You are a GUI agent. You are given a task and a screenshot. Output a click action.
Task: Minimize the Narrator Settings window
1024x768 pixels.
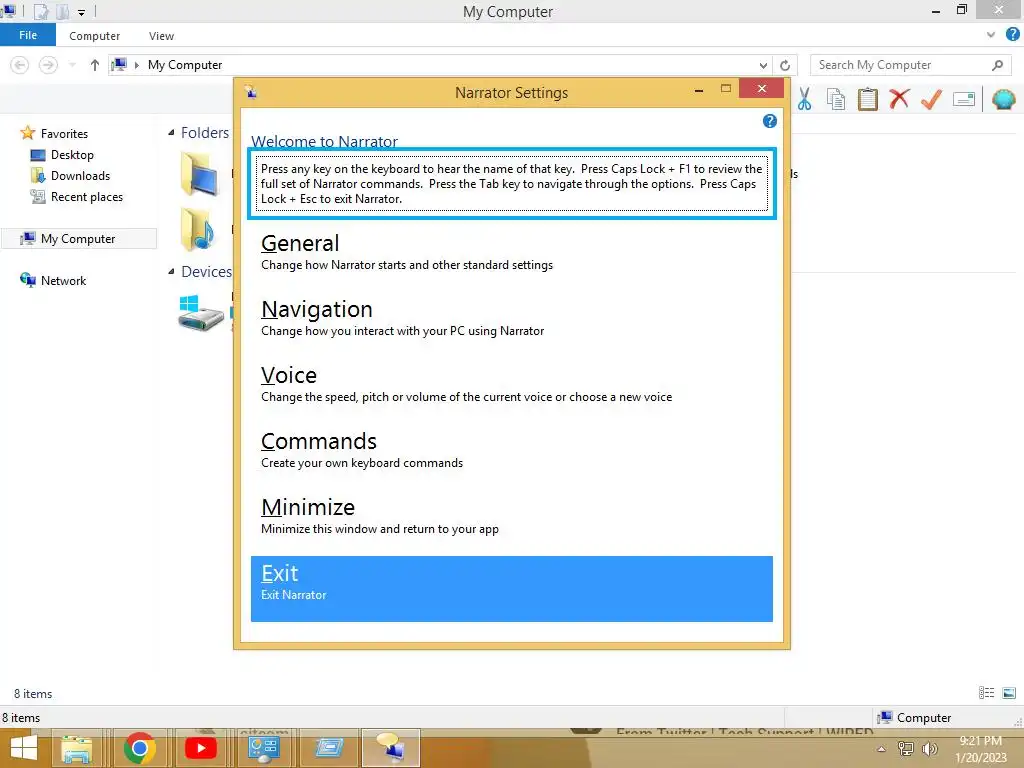tap(699, 89)
